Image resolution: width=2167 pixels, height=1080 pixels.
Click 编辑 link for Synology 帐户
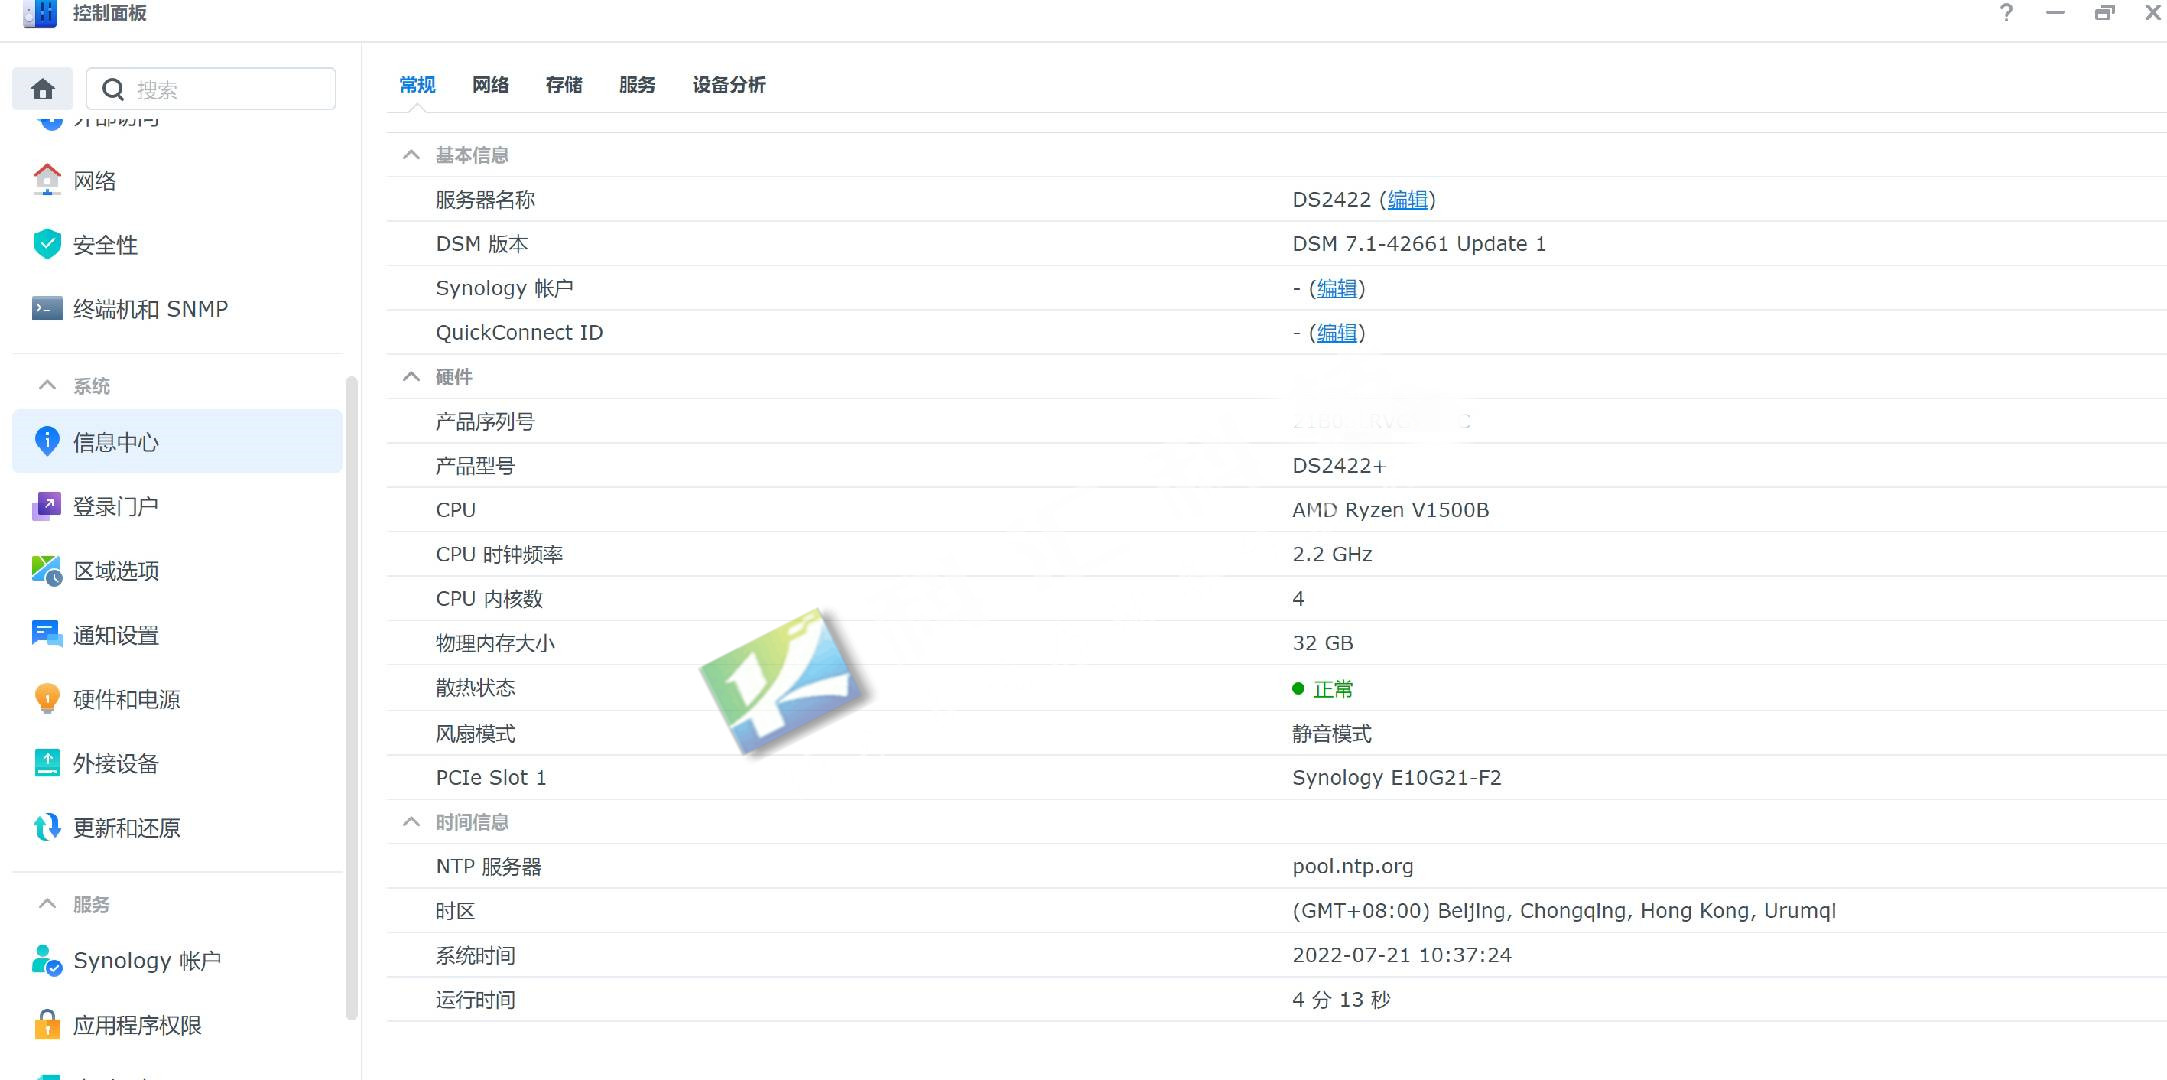pos(1337,289)
